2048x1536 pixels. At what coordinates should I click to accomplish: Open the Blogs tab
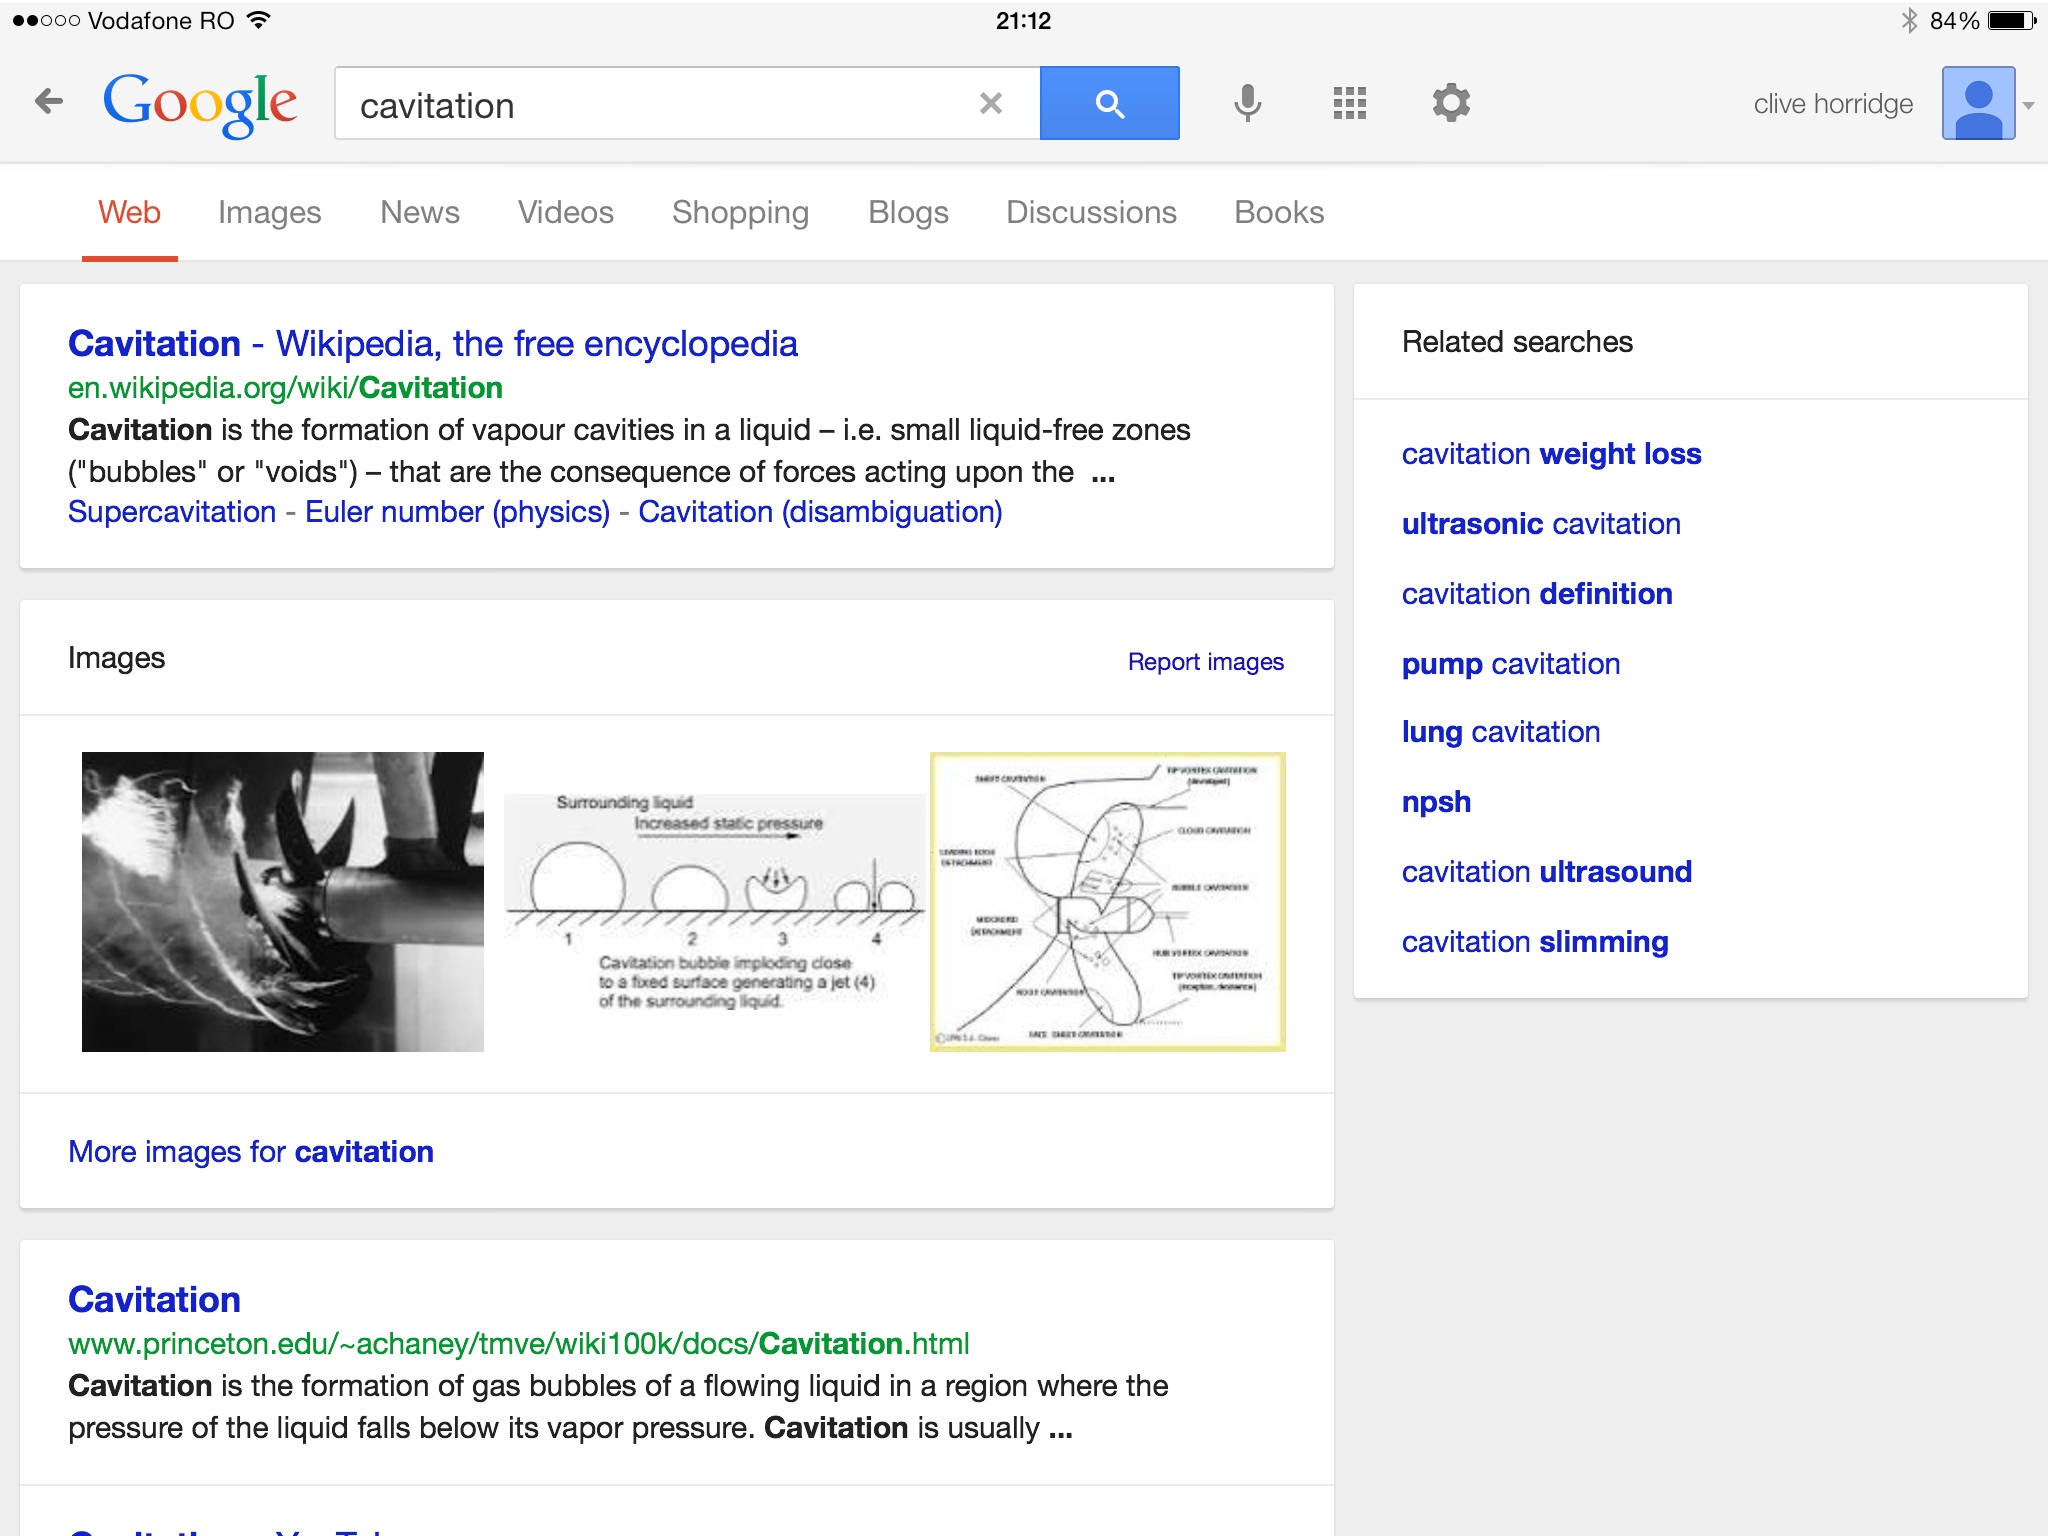pyautogui.click(x=908, y=212)
